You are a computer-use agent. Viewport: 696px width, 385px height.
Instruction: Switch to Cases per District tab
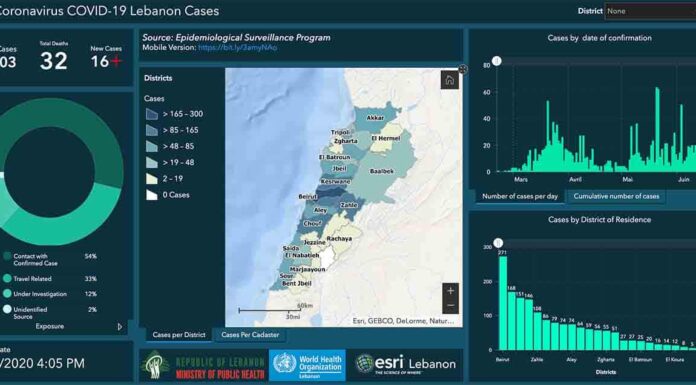179,335
